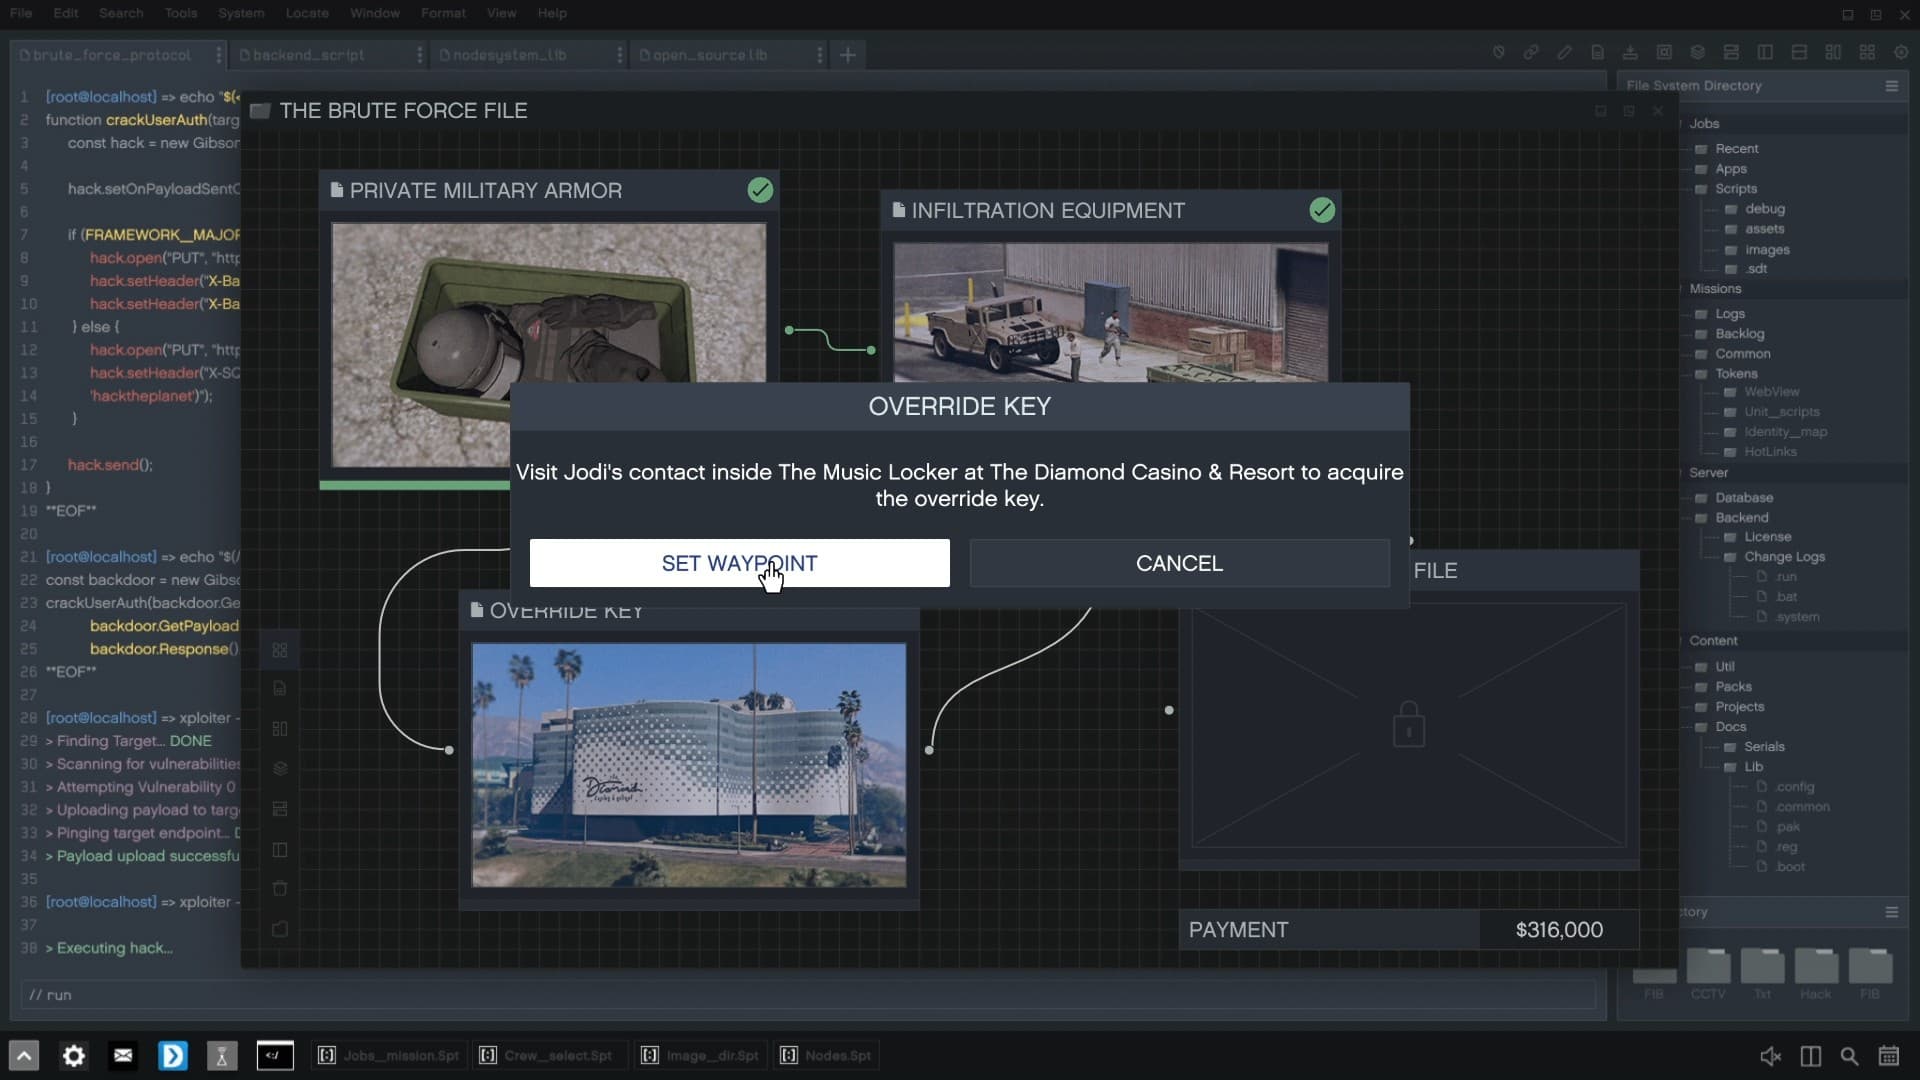
Task: Launch the terminal icon in the taskbar
Action: (x=275, y=1056)
